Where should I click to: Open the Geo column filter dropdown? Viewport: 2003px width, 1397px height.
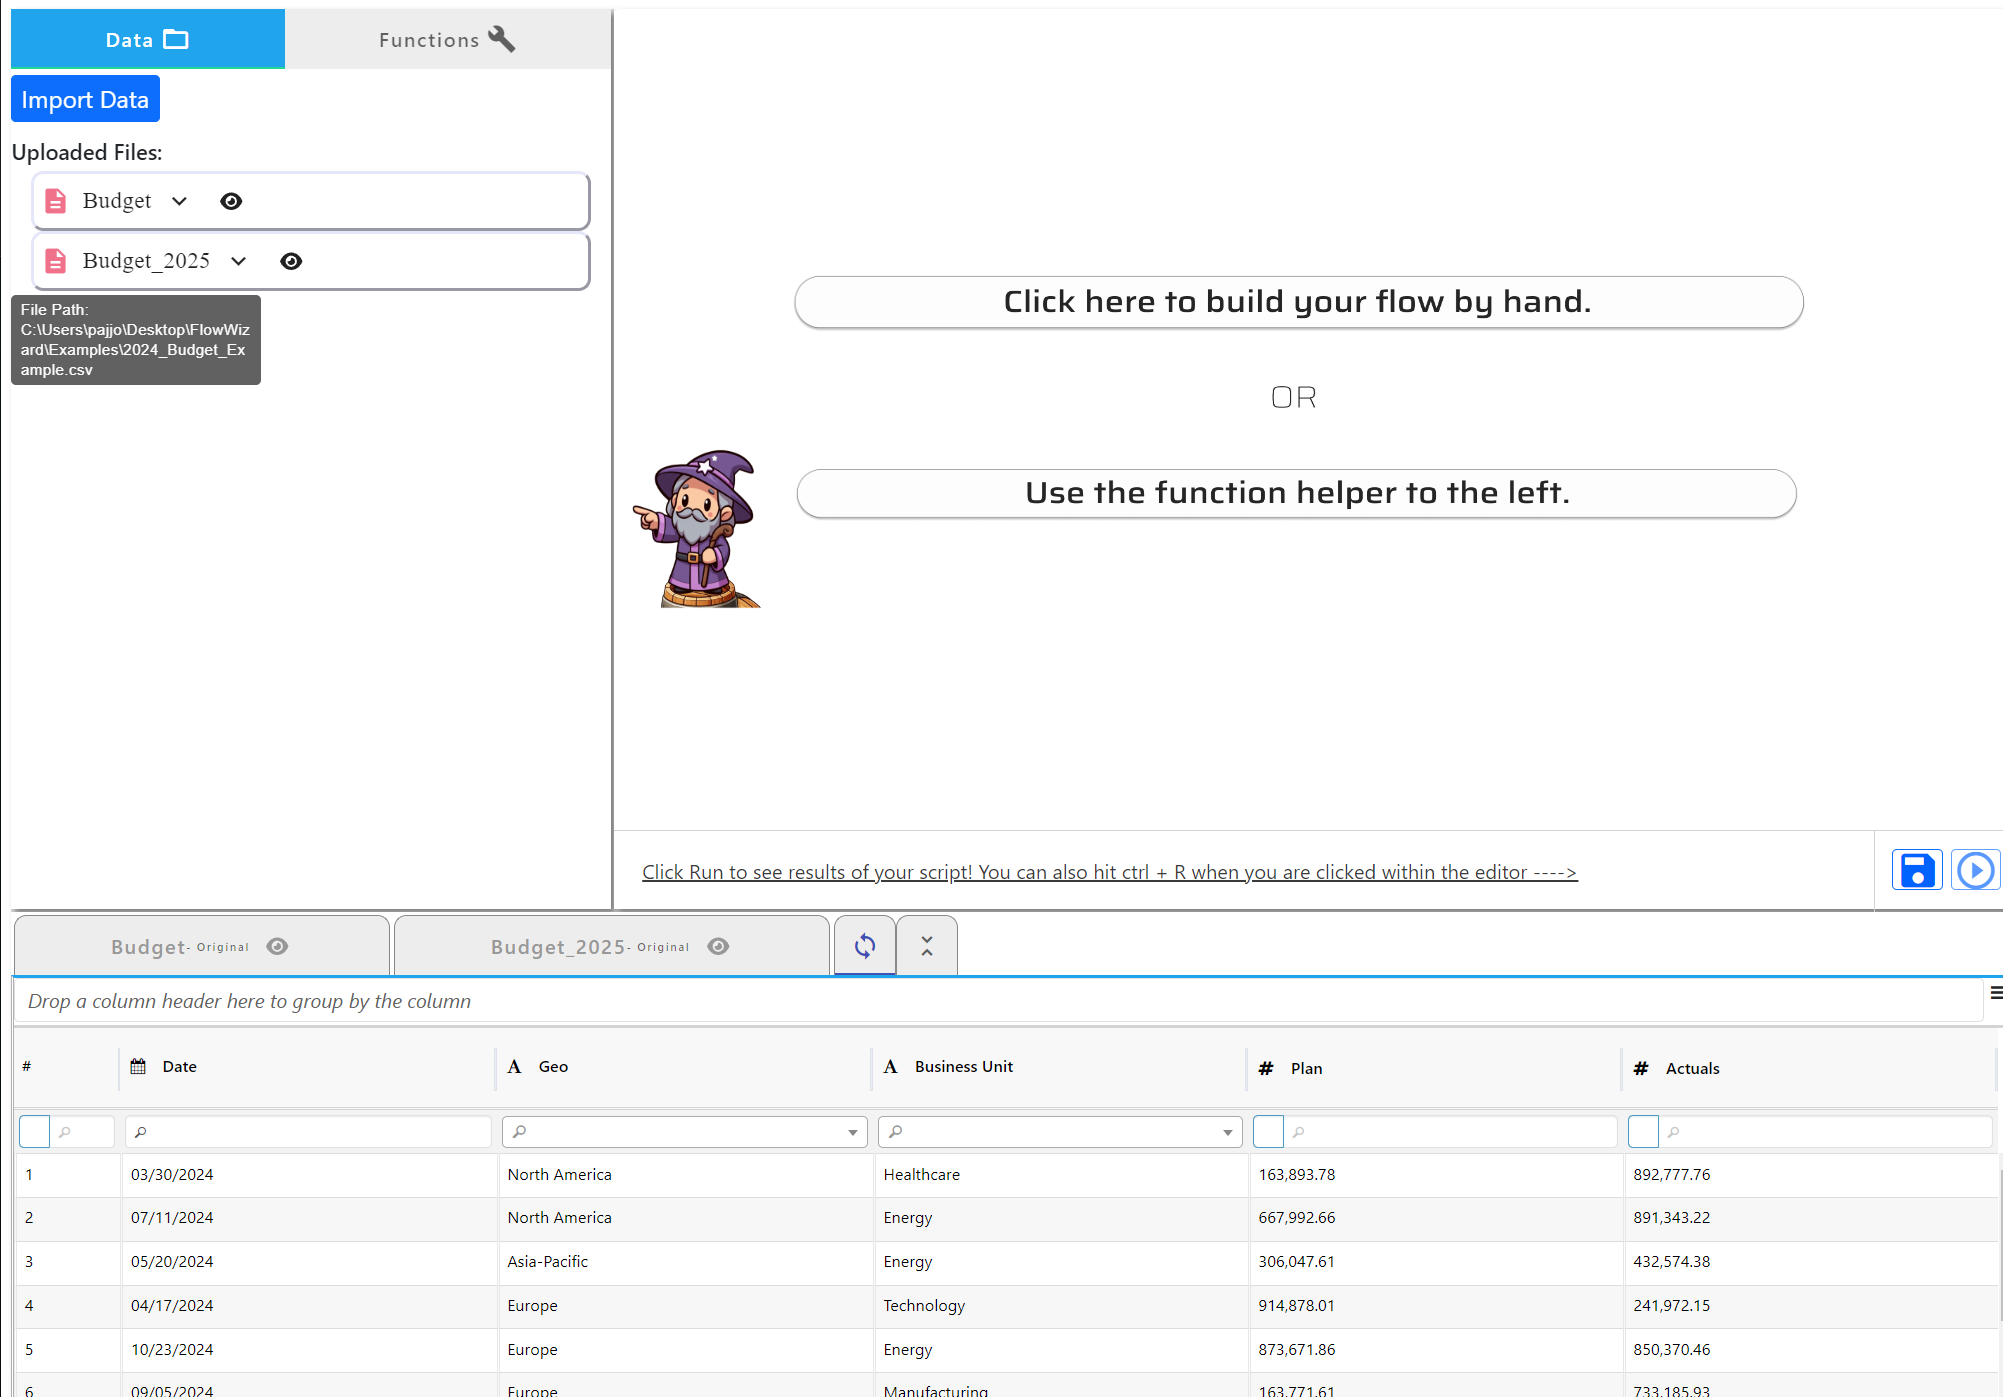pos(852,1132)
